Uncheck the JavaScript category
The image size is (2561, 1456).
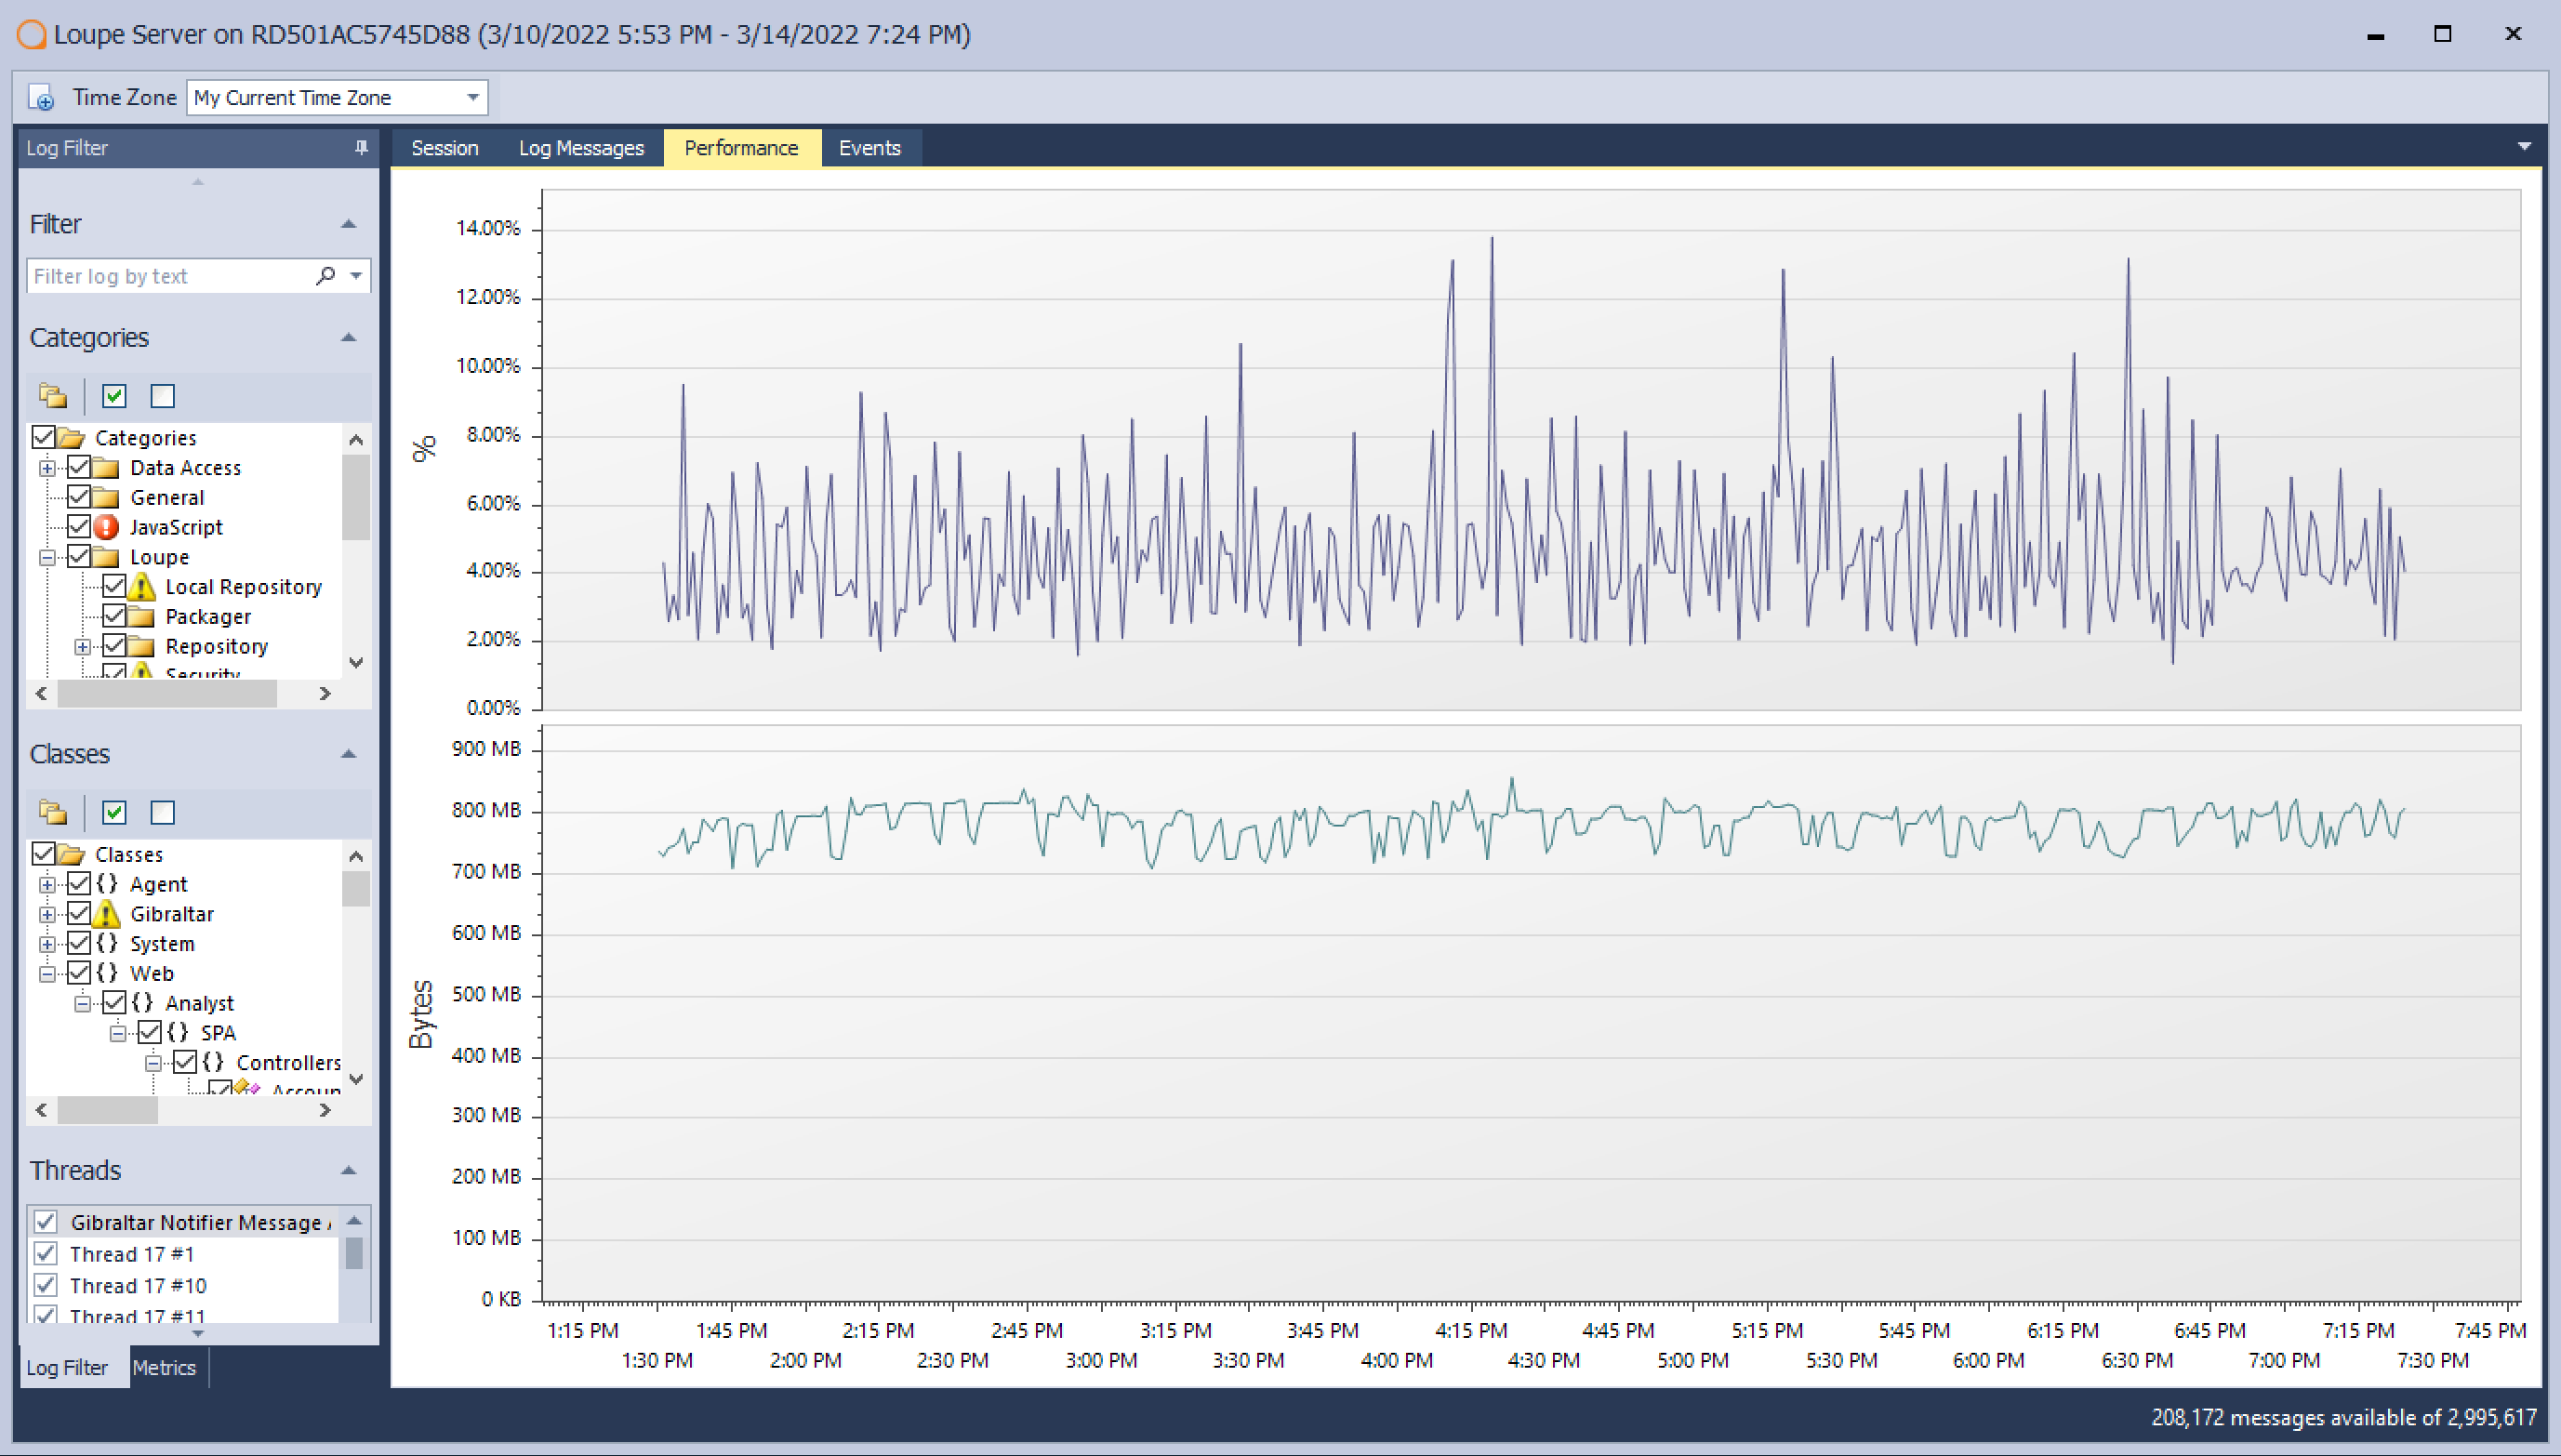click(80, 527)
